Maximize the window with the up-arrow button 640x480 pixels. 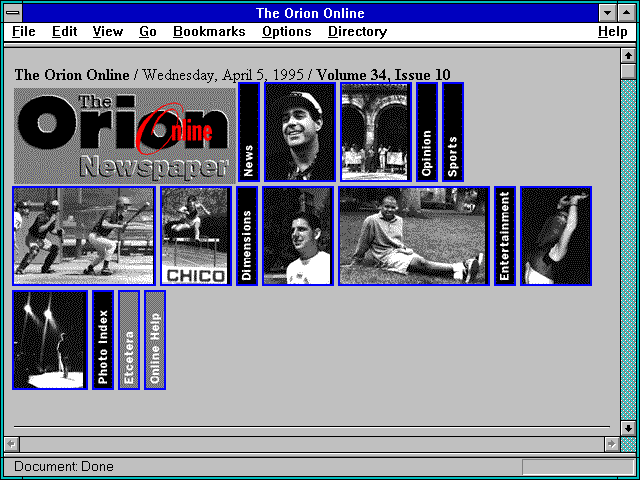point(627,13)
